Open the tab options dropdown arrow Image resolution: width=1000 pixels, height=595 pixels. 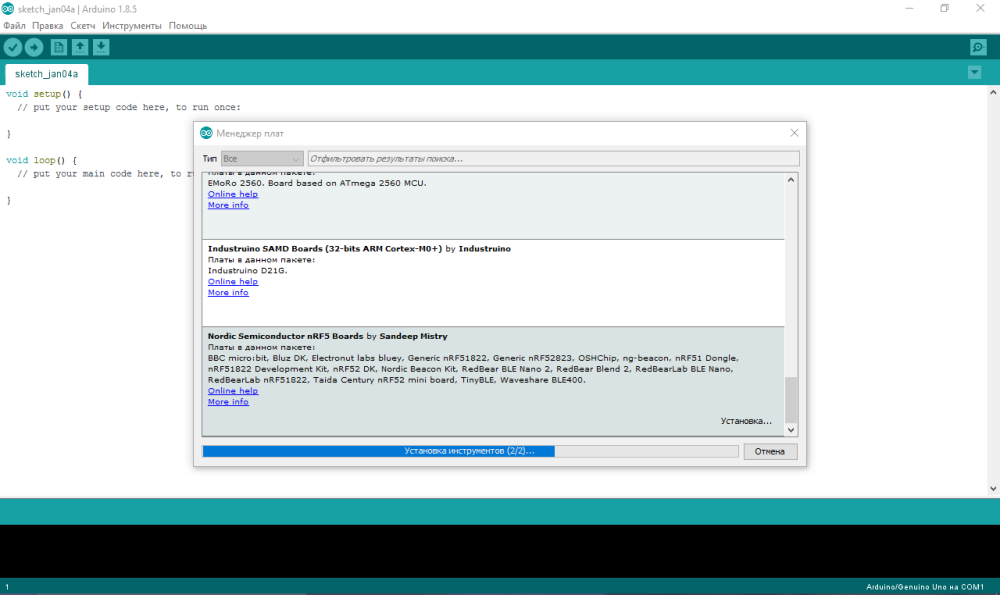coord(975,73)
